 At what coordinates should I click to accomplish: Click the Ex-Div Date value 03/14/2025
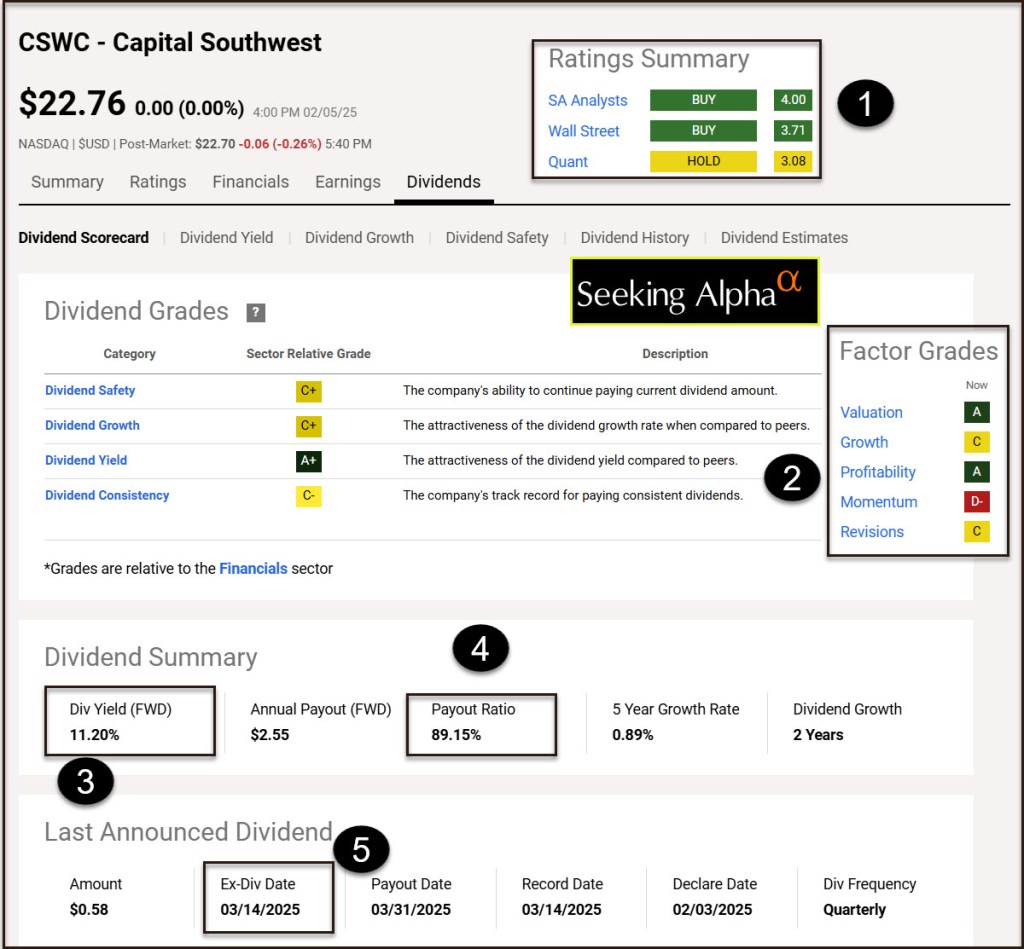[260, 910]
